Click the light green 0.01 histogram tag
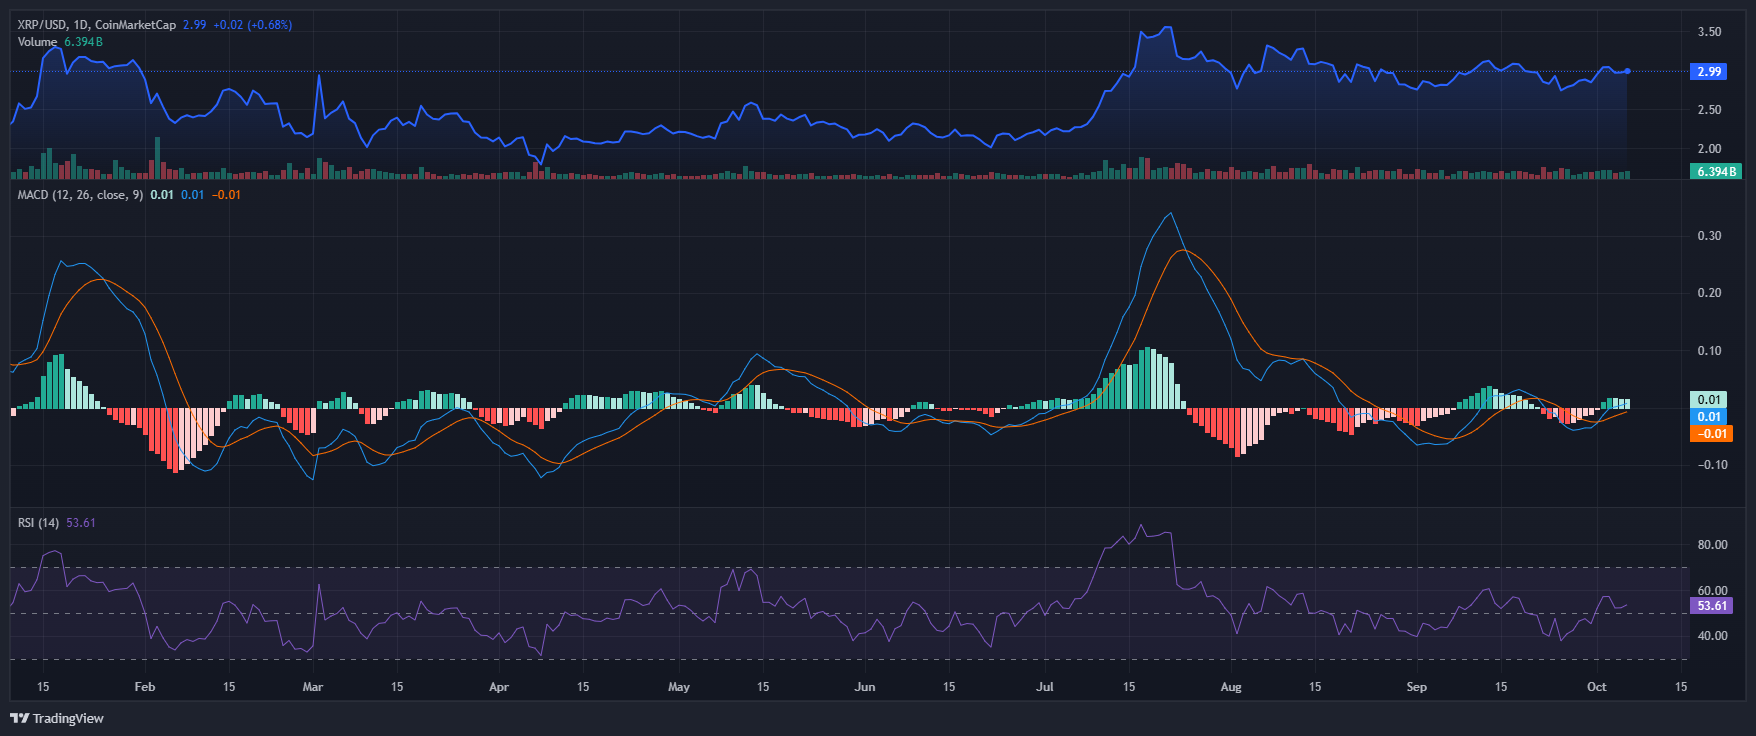Viewport: 1756px width, 736px height. pos(1709,400)
